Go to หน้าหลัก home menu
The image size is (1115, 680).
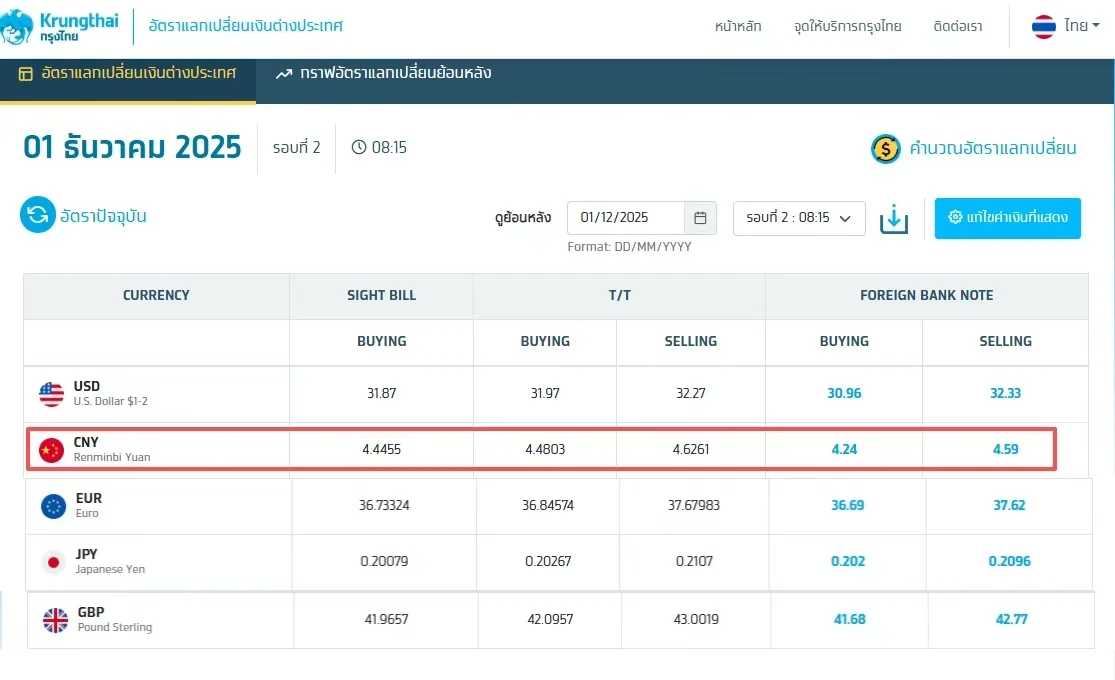[738, 26]
